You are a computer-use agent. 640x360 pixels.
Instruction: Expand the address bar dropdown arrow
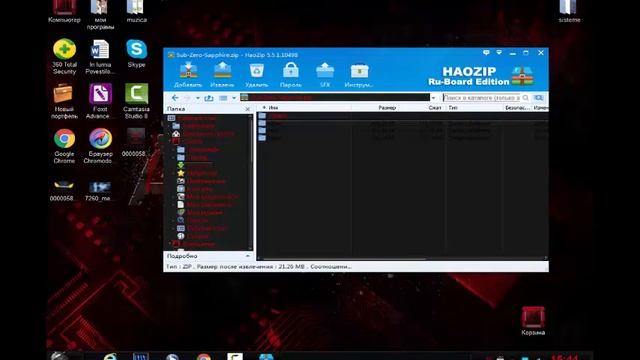(433, 98)
